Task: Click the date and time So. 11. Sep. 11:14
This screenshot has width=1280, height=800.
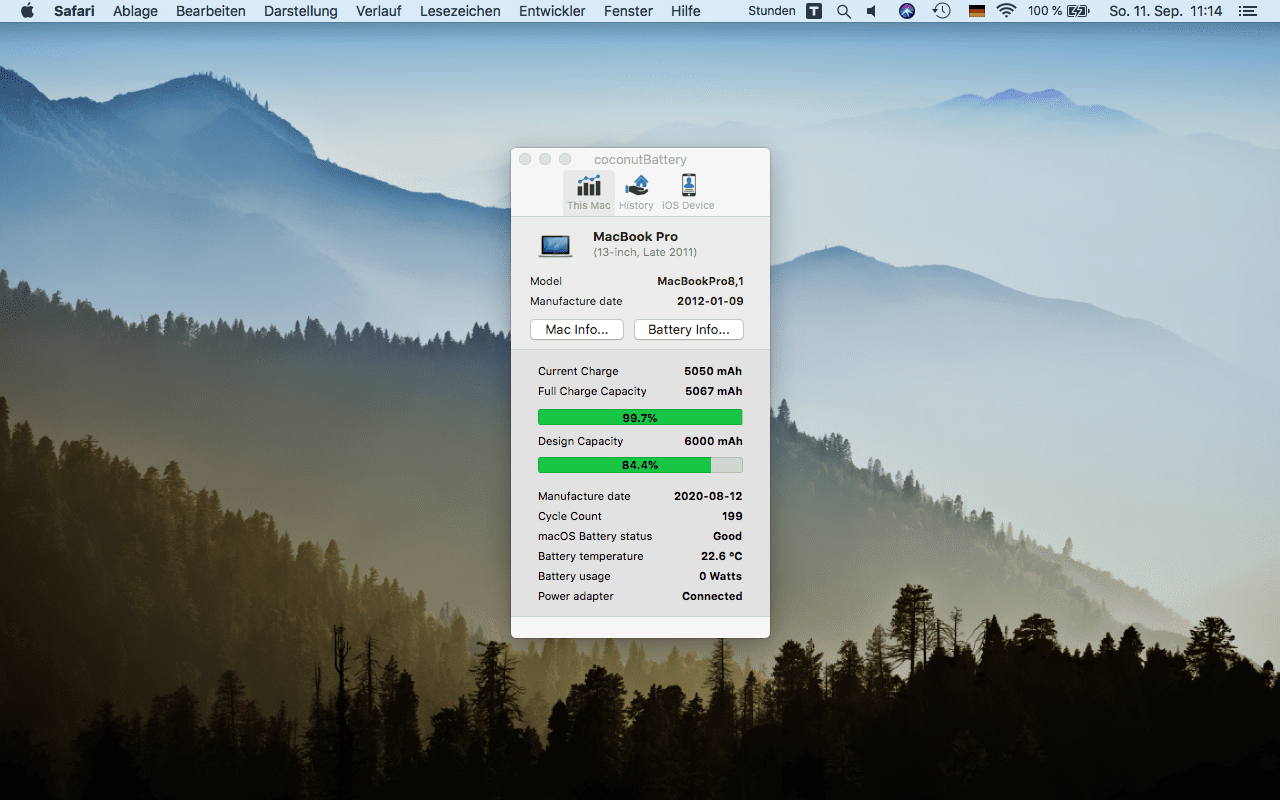Action: [x=1166, y=11]
